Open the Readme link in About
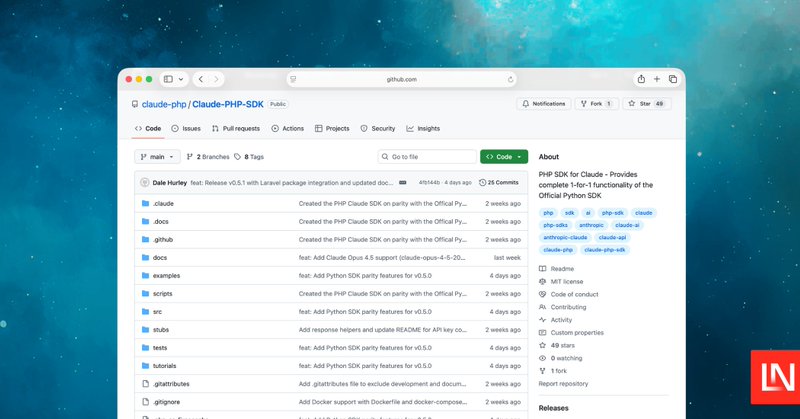 (557, 269)
